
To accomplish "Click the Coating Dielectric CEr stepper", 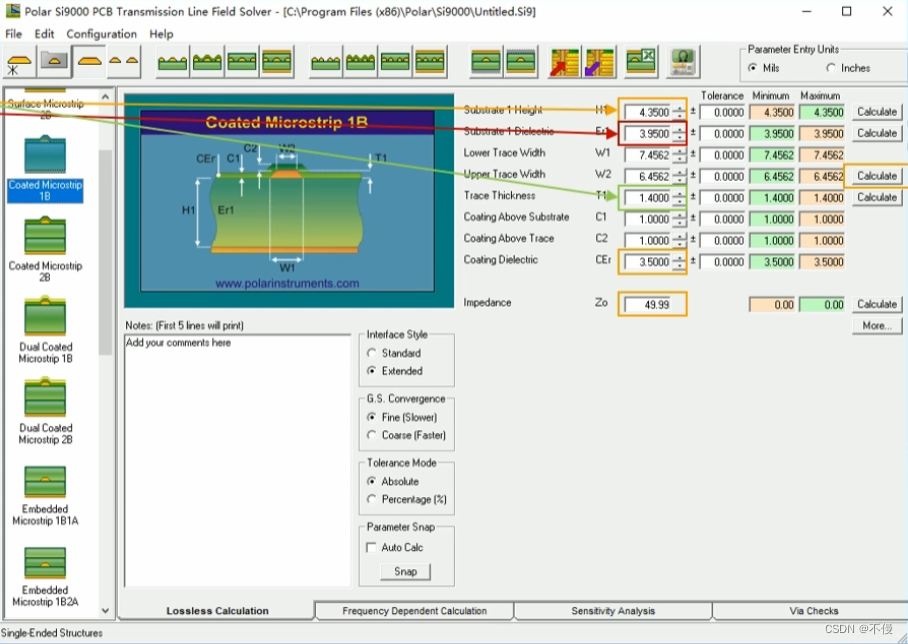I will [x=679, y=262].
